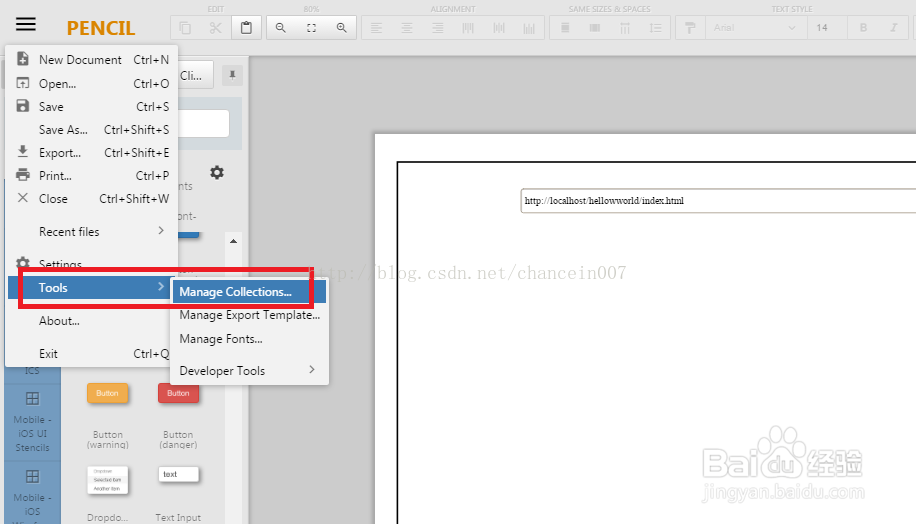
Task: Open the hamburger main menu
Action: tap(26, 24)
